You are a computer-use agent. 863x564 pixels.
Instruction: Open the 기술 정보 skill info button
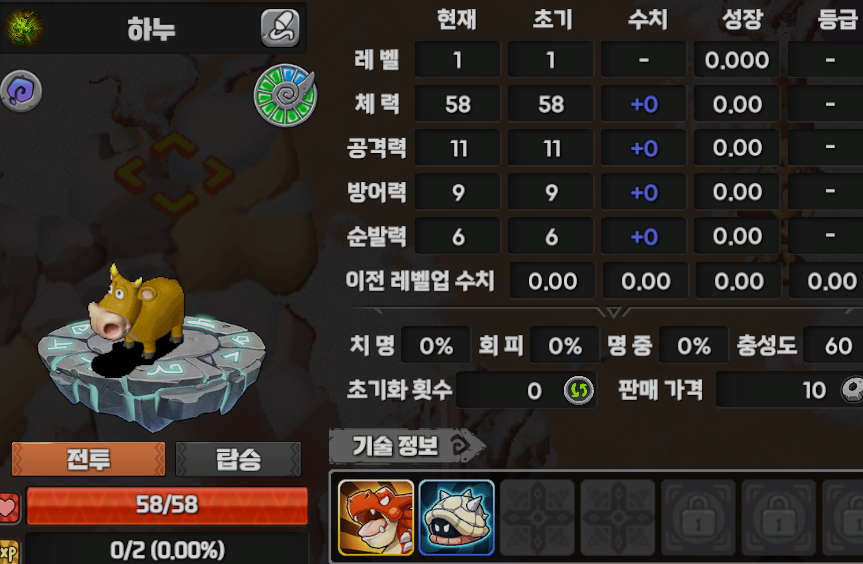click(x=407, y=446)
